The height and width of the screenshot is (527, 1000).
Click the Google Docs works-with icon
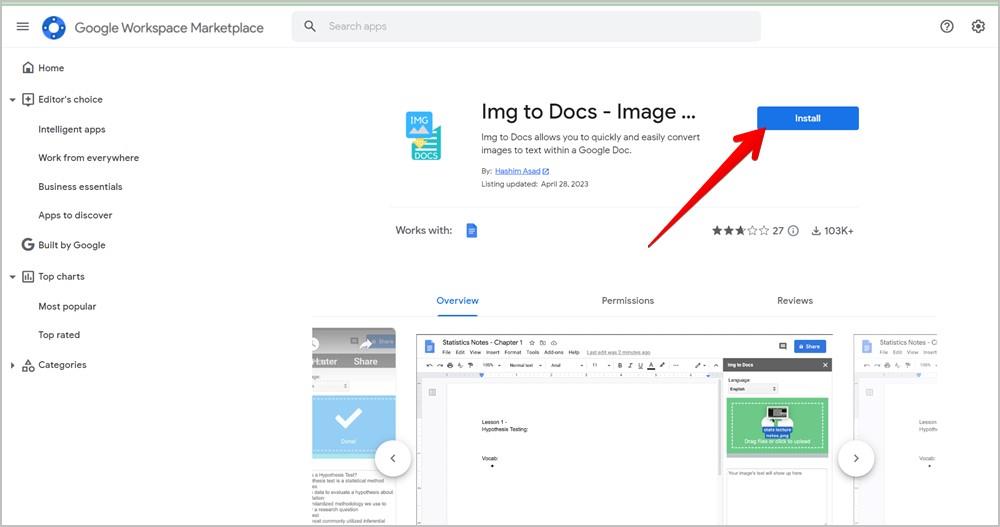(x=472, y=230)
